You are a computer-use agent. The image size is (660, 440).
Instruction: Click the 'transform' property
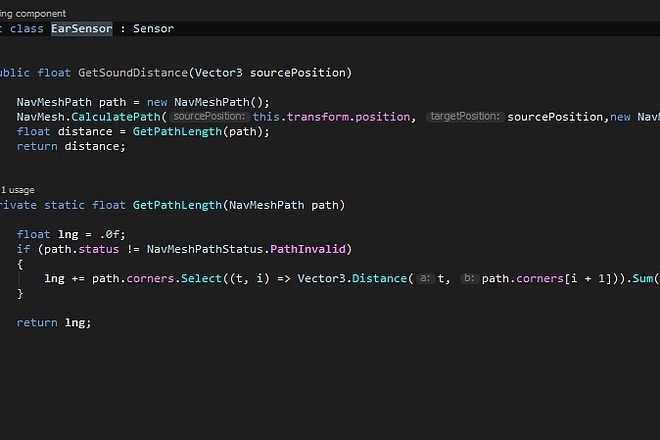pyautogui.click(x=317, y=117)
